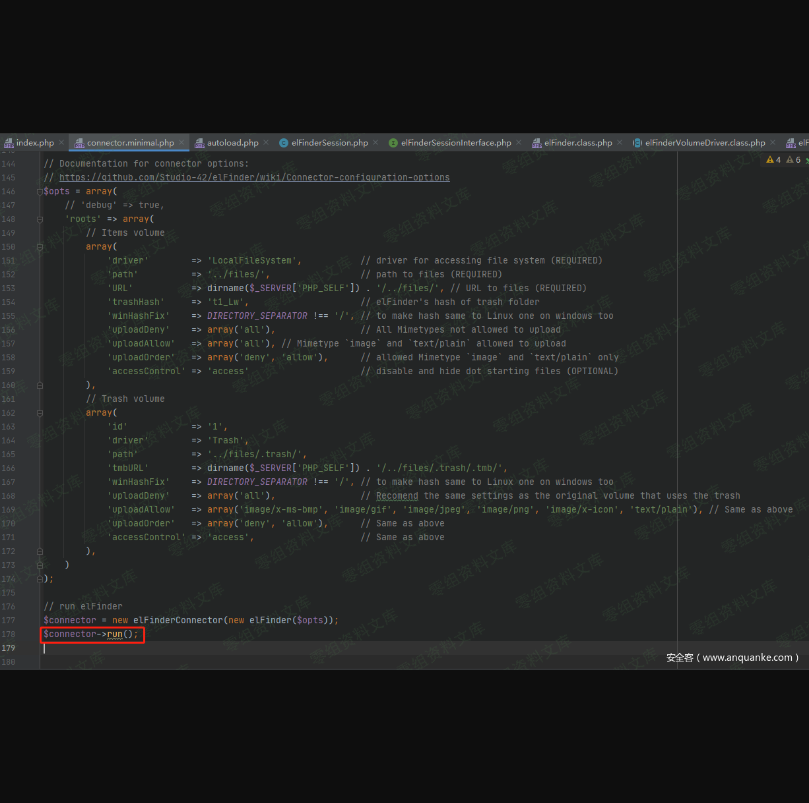
Task: Collapse the Items volume array on line 150
Action: click(x=40, y=246)
